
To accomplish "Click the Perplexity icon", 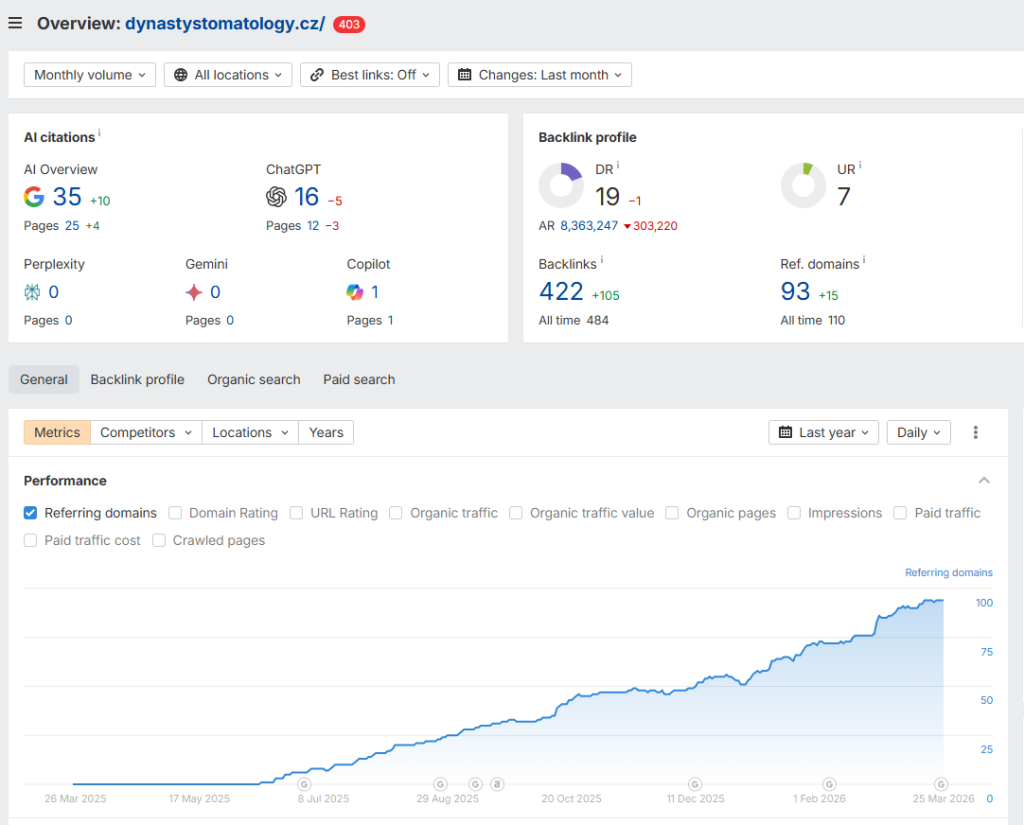I will (34, 292).
